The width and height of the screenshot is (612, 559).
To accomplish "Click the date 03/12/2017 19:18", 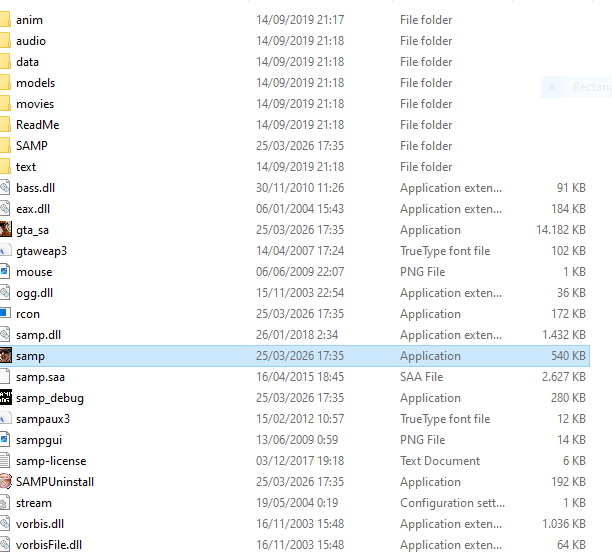I will [300, 461].
